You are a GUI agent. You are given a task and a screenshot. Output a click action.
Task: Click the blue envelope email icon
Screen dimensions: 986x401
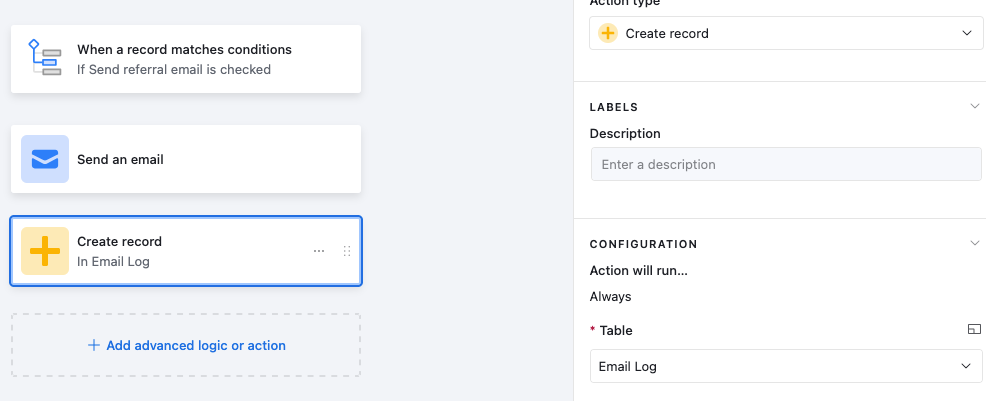[x=45, y=159]
